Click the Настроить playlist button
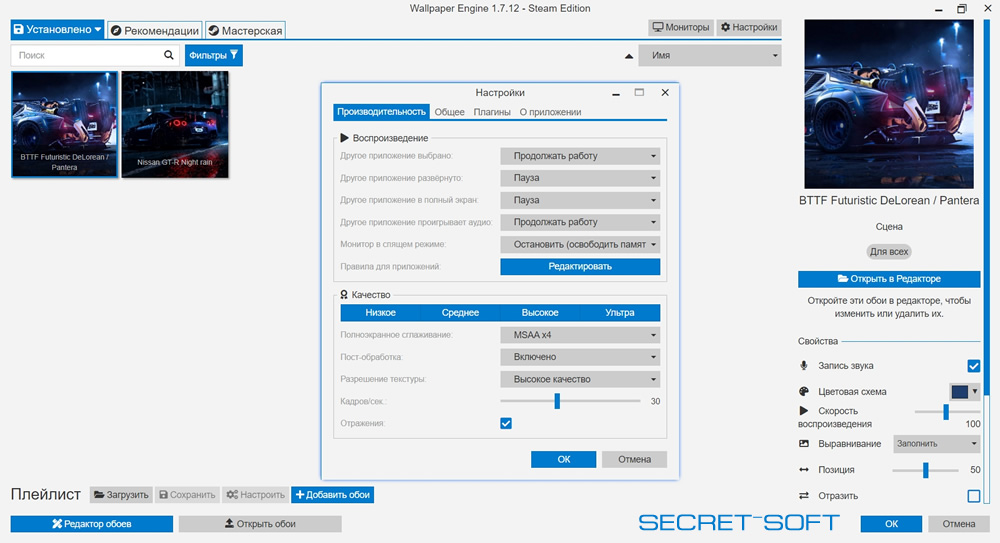 click(255, 495)
